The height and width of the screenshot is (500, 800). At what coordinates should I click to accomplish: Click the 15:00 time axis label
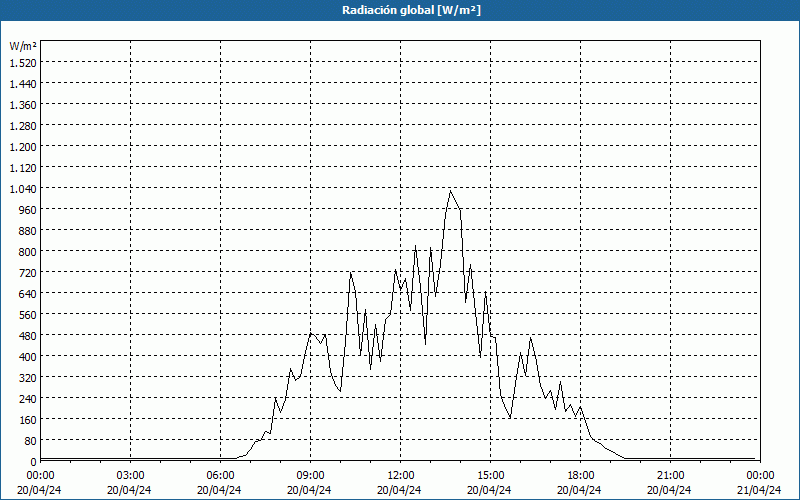click(490, 476)
